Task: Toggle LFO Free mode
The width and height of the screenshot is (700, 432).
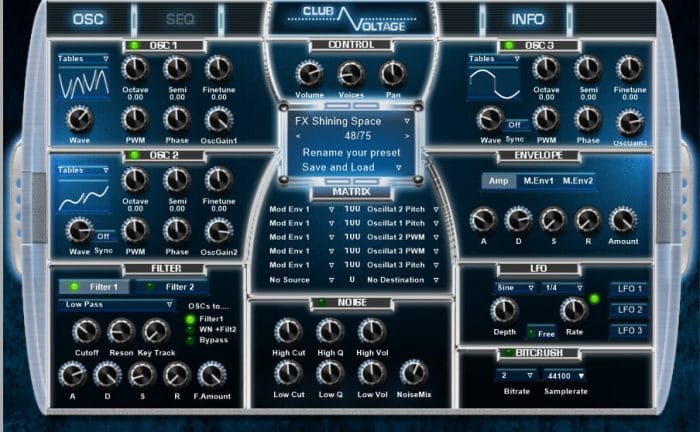Action: point(541,333)
